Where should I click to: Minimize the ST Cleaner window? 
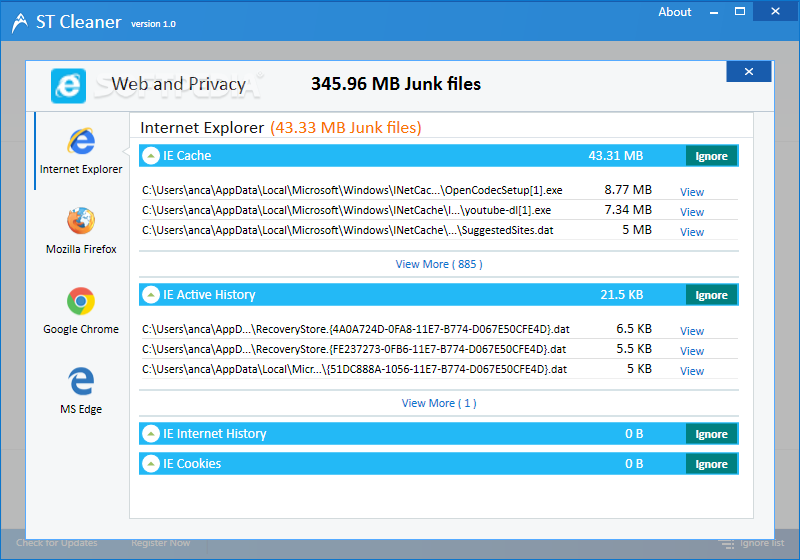[x=714, y=12]
